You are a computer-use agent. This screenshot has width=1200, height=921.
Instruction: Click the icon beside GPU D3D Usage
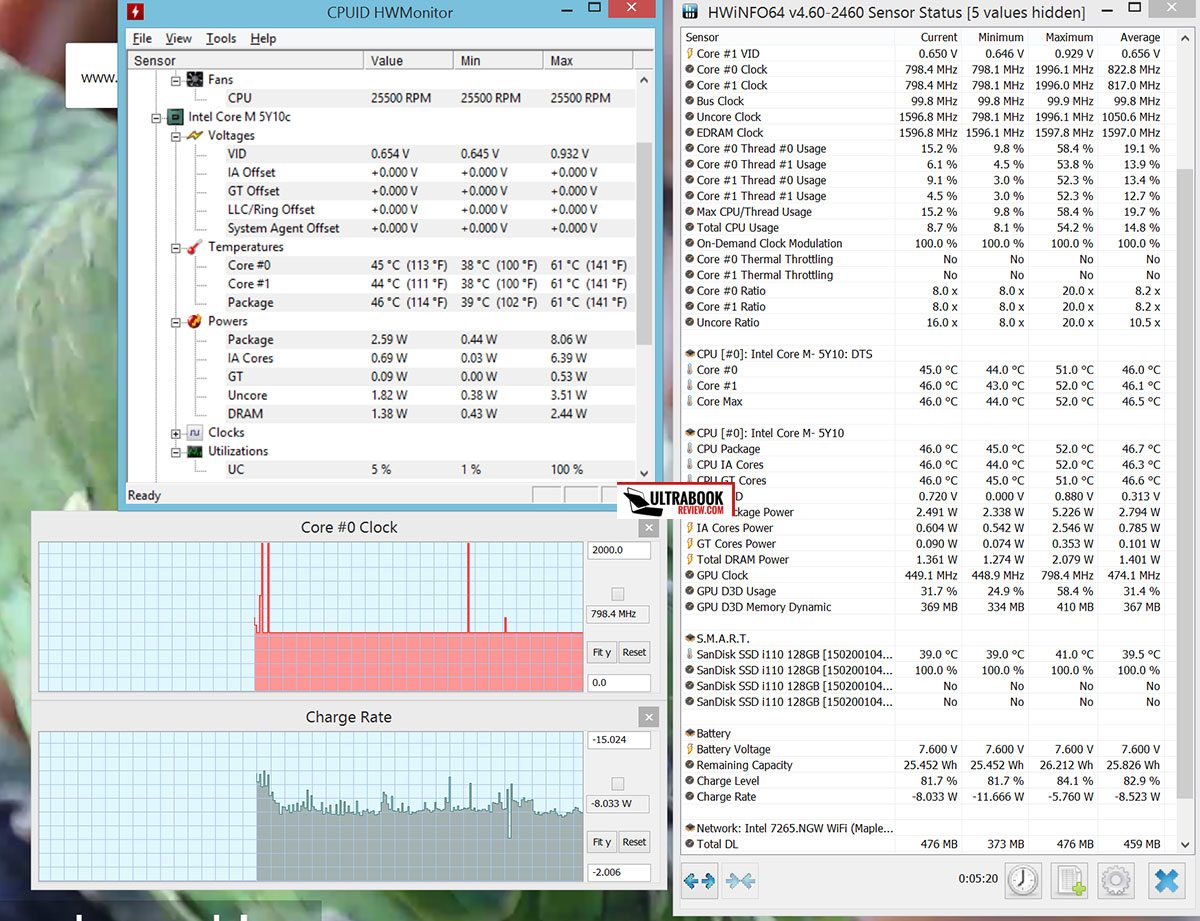click(689, 591)
